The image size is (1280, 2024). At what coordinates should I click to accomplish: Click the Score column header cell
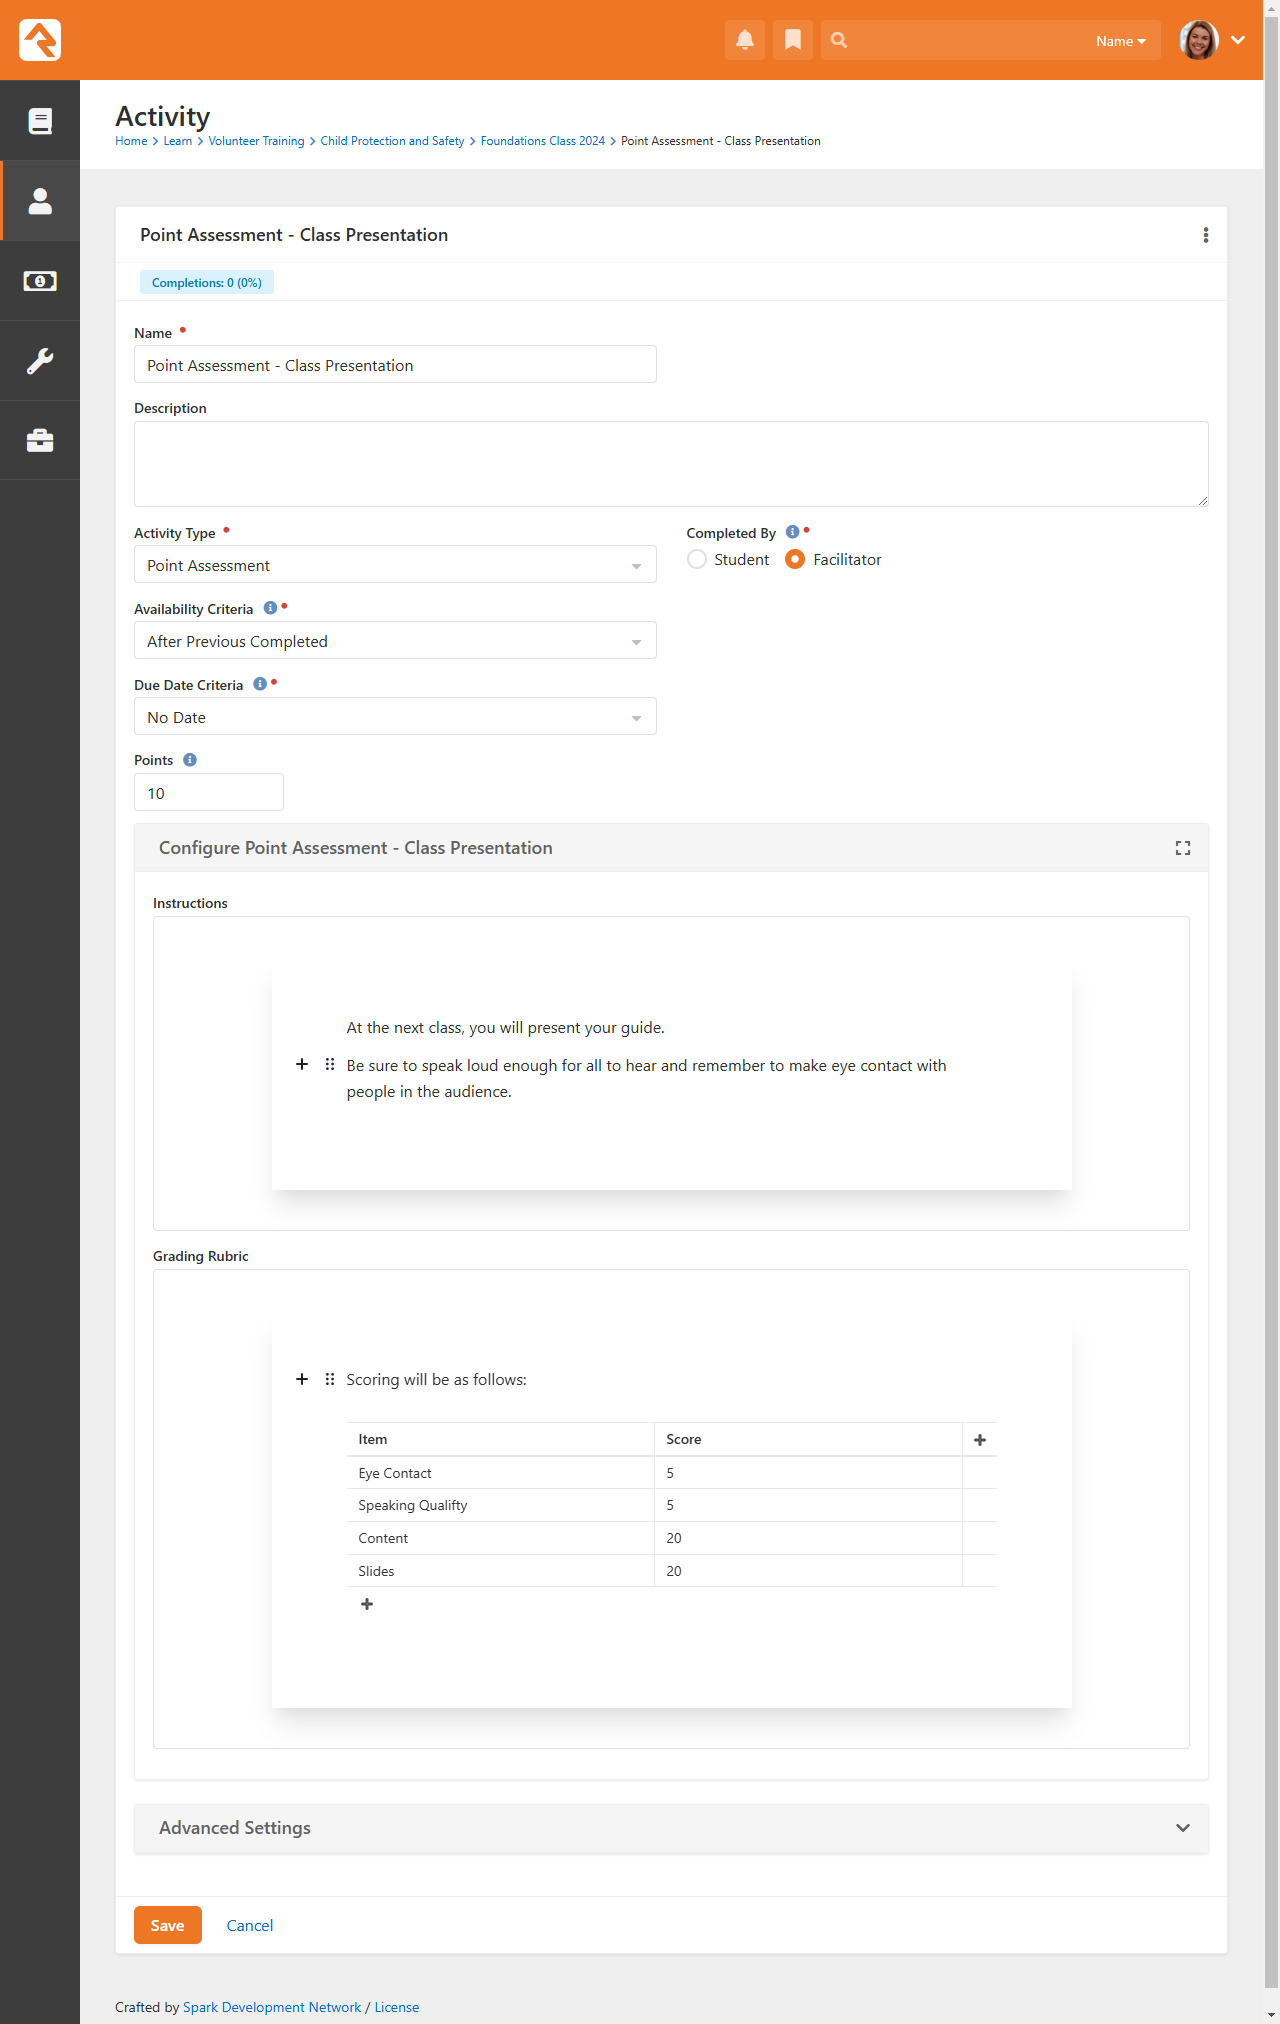[808, 1440]
